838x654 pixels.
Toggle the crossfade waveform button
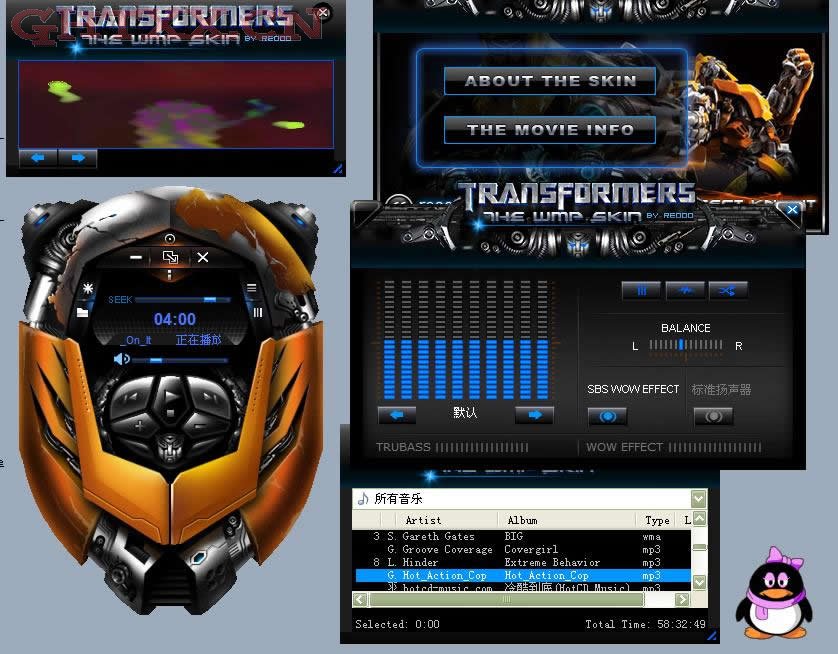click(x=685, y=291)
